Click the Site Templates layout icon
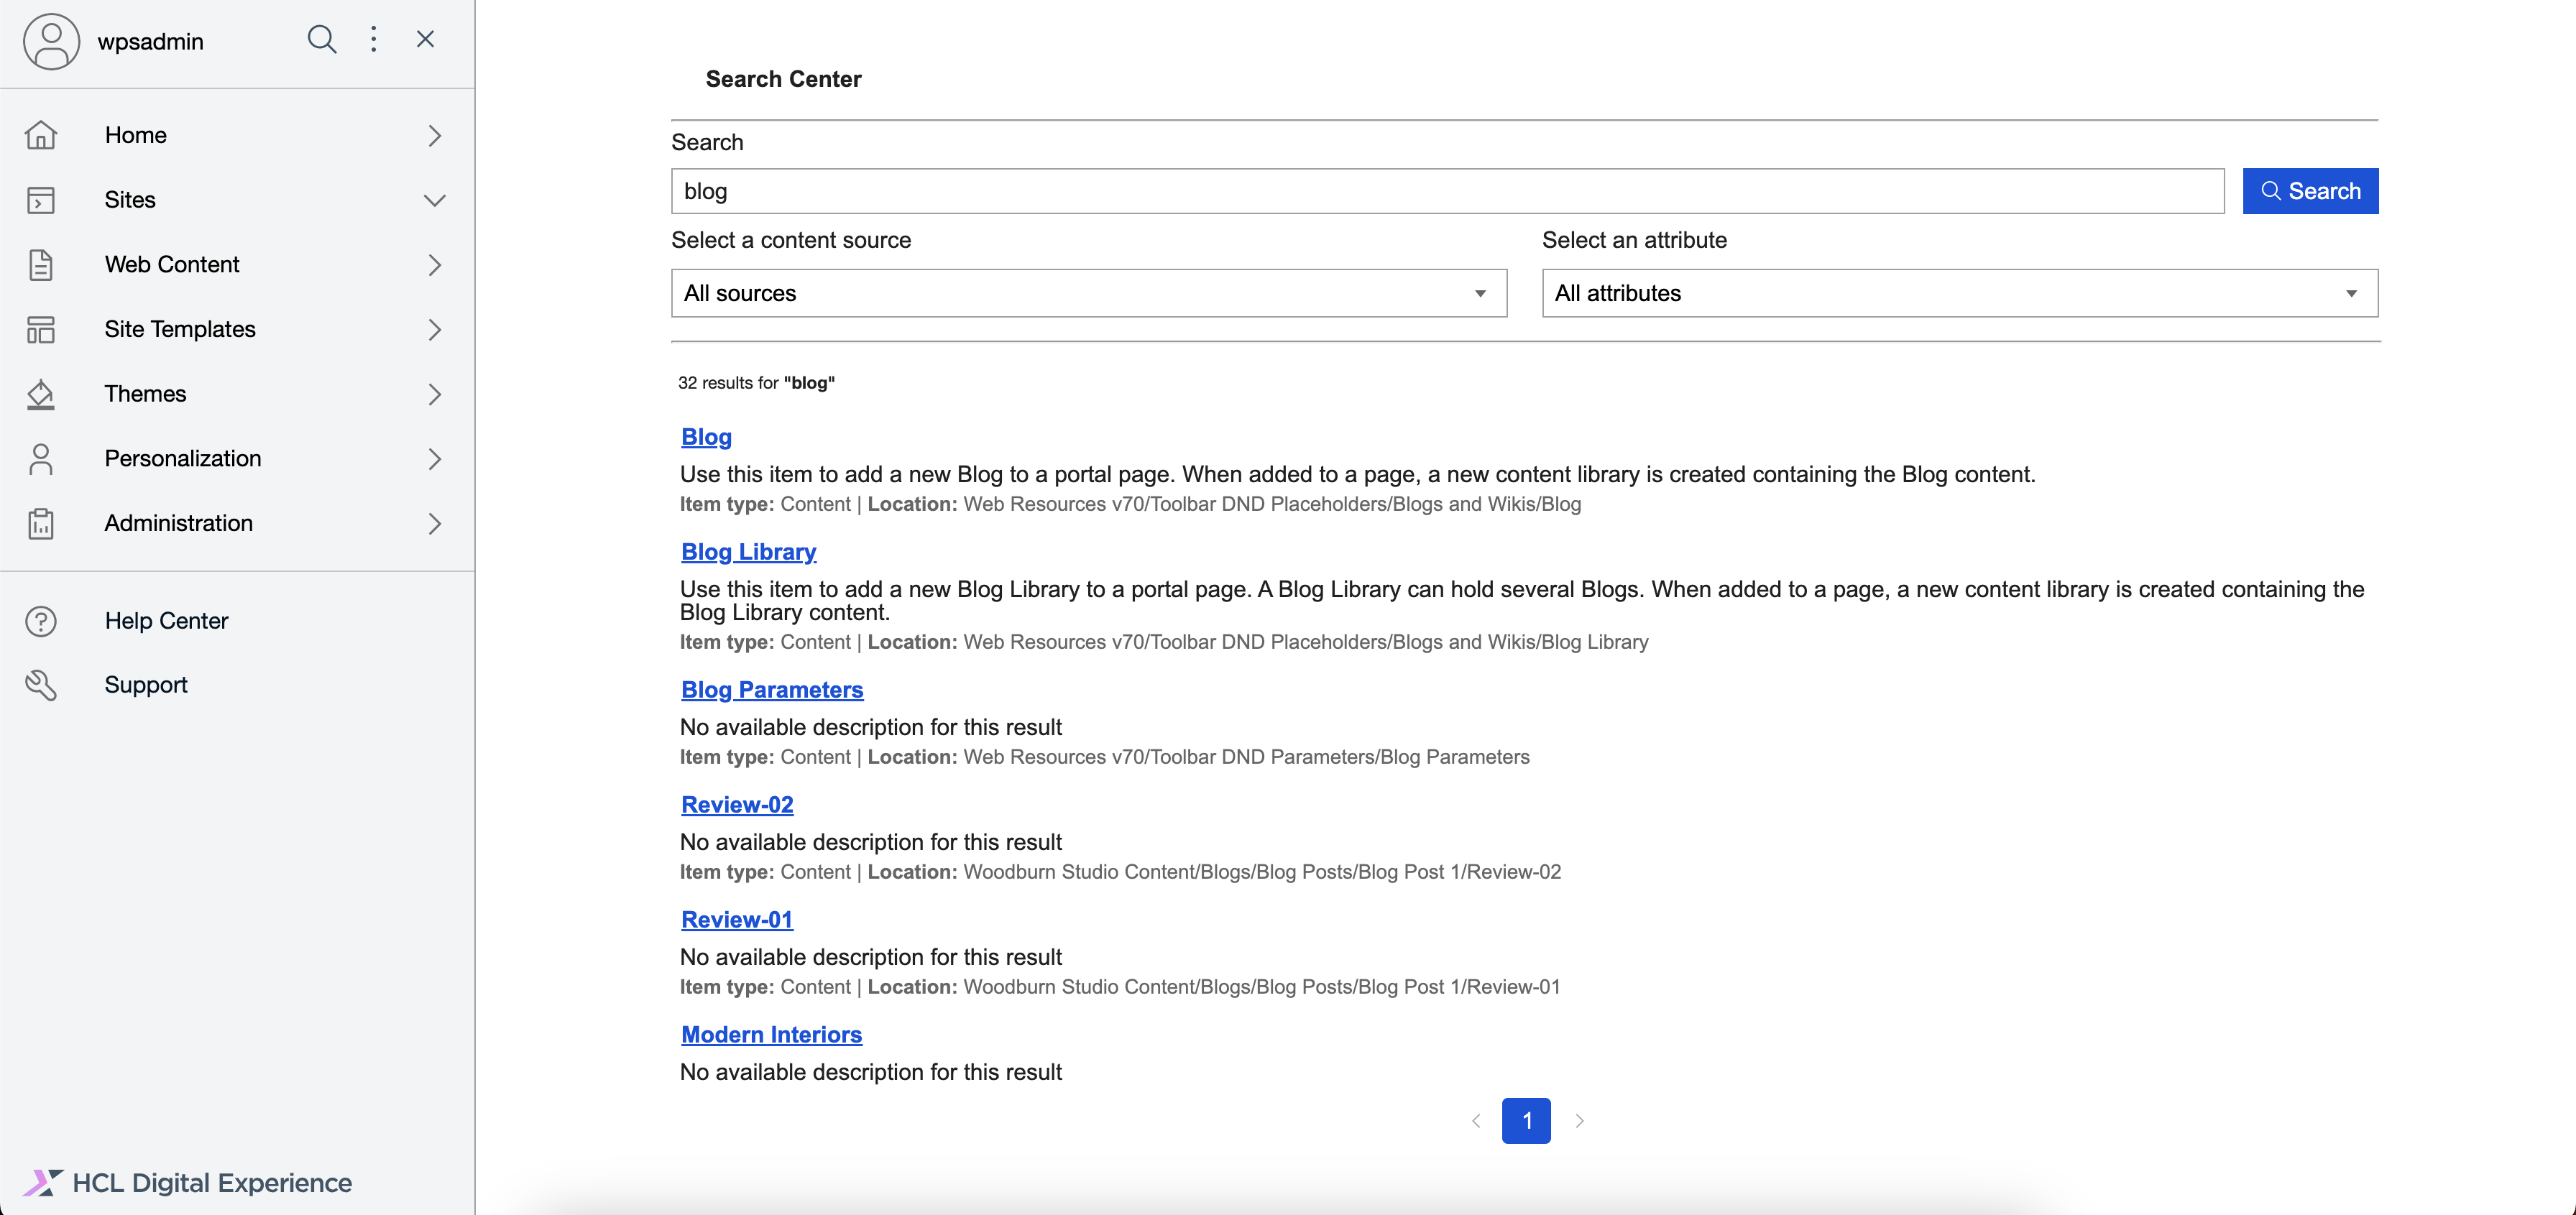2576x1215 pixels. coord(41,329)
